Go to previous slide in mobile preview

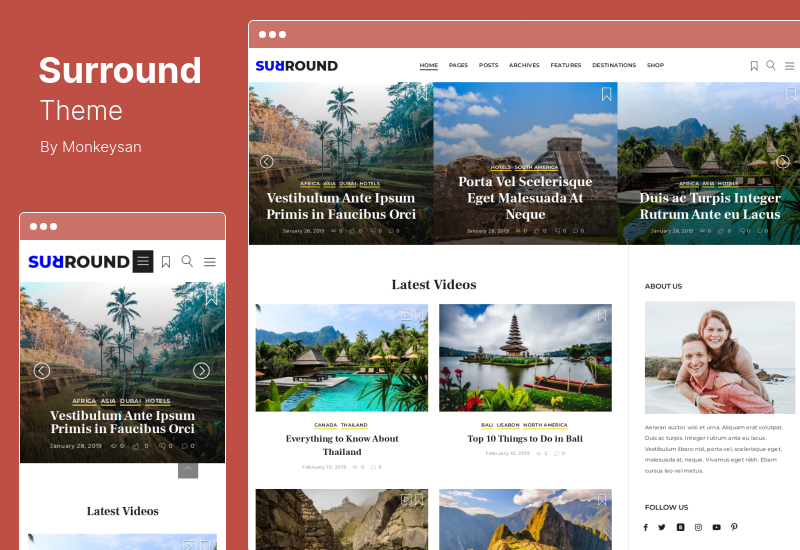(42, 370)
